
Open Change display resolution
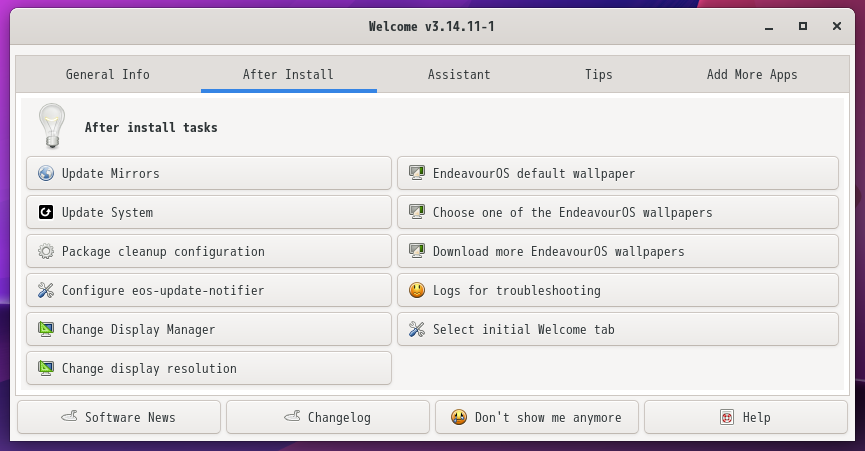coord(209,368)
